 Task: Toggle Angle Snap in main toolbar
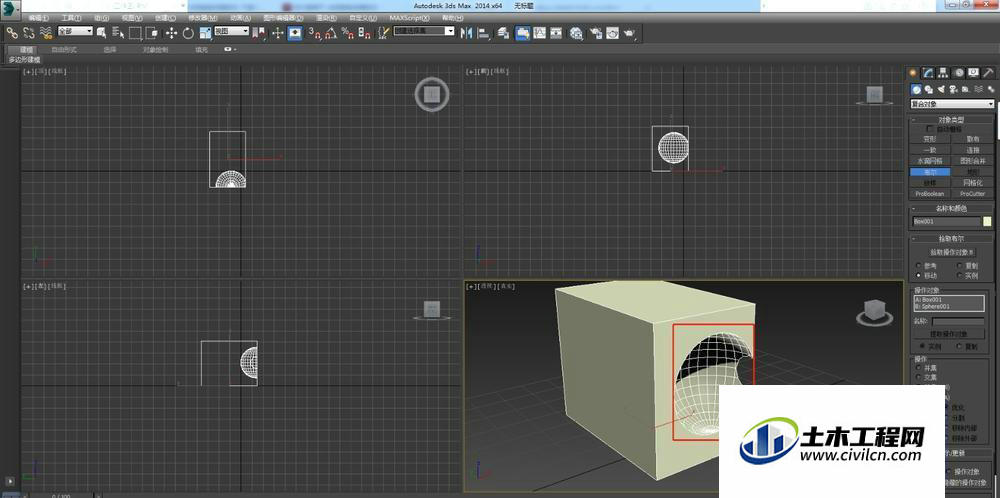pyautogui.click(x=331, y=33)
